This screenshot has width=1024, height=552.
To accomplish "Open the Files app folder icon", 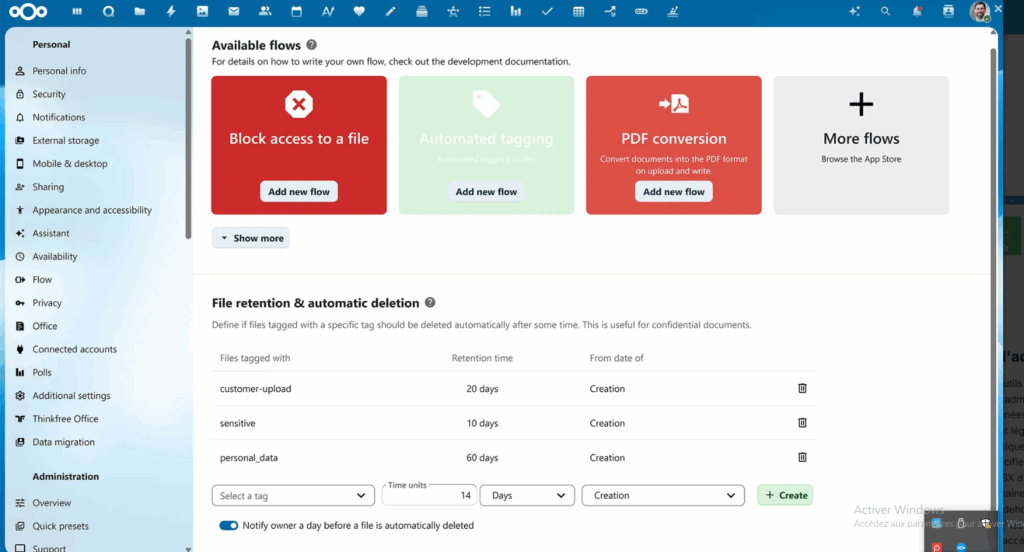I will pos(140,11).
